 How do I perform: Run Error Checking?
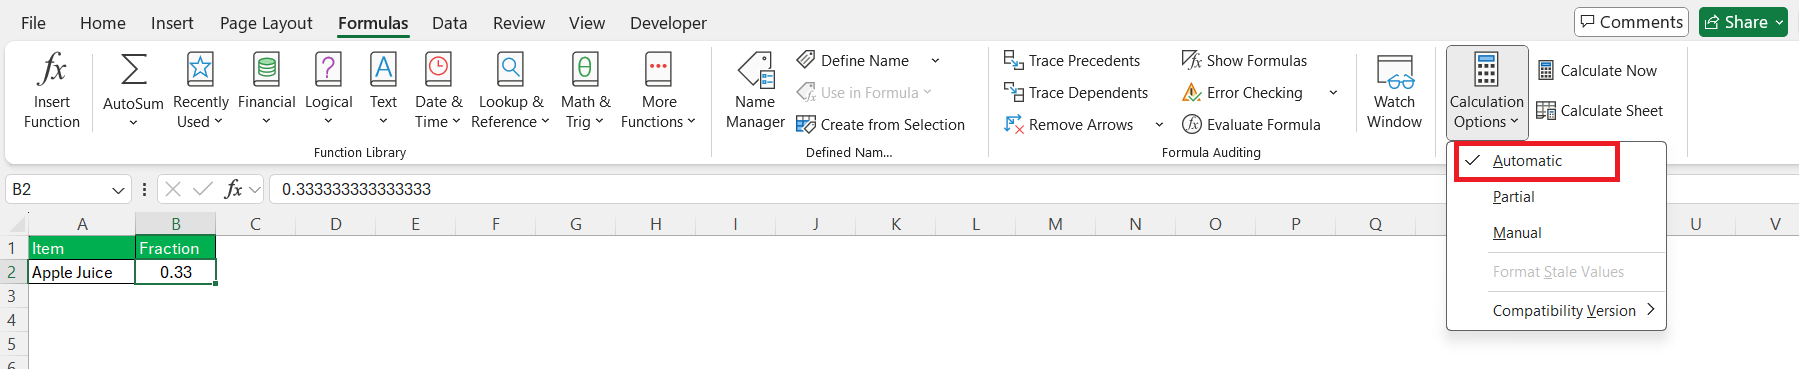pos(1243,93)
